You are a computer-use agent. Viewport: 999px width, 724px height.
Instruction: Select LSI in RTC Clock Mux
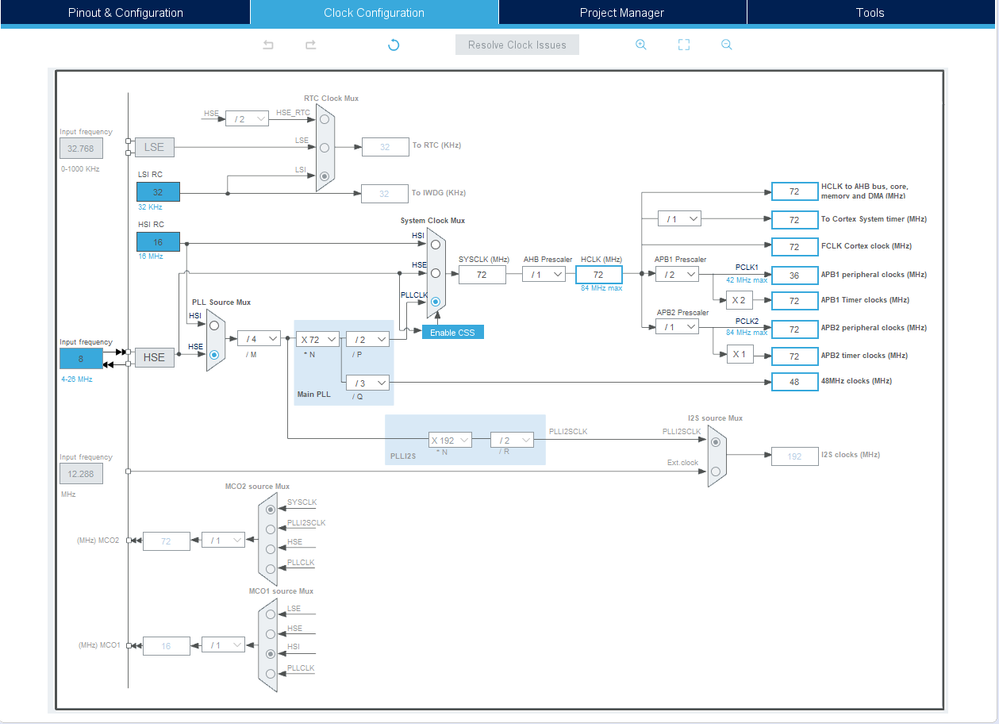pyautogui.click(x=325, y=176)
